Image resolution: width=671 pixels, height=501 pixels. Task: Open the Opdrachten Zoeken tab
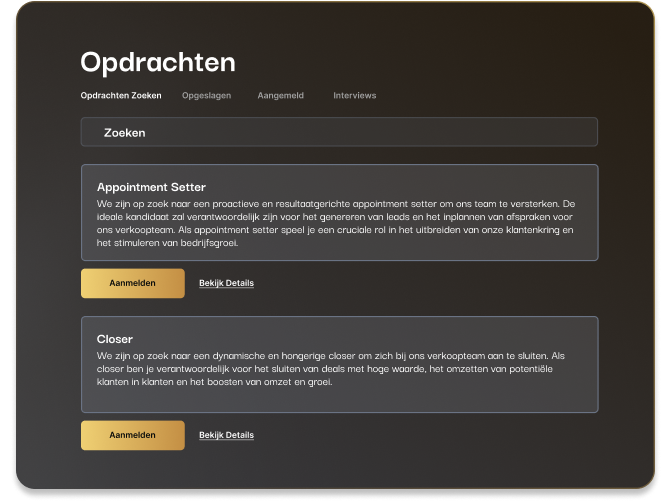pos(120,96)
